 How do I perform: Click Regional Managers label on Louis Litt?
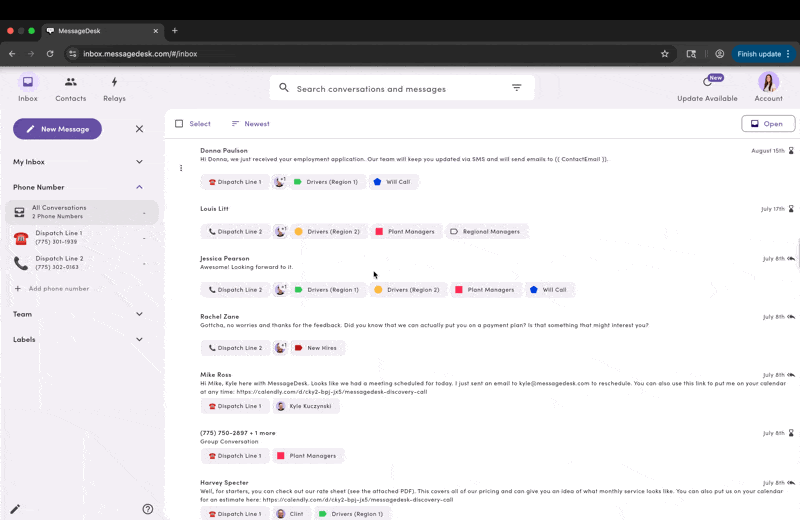486,232
